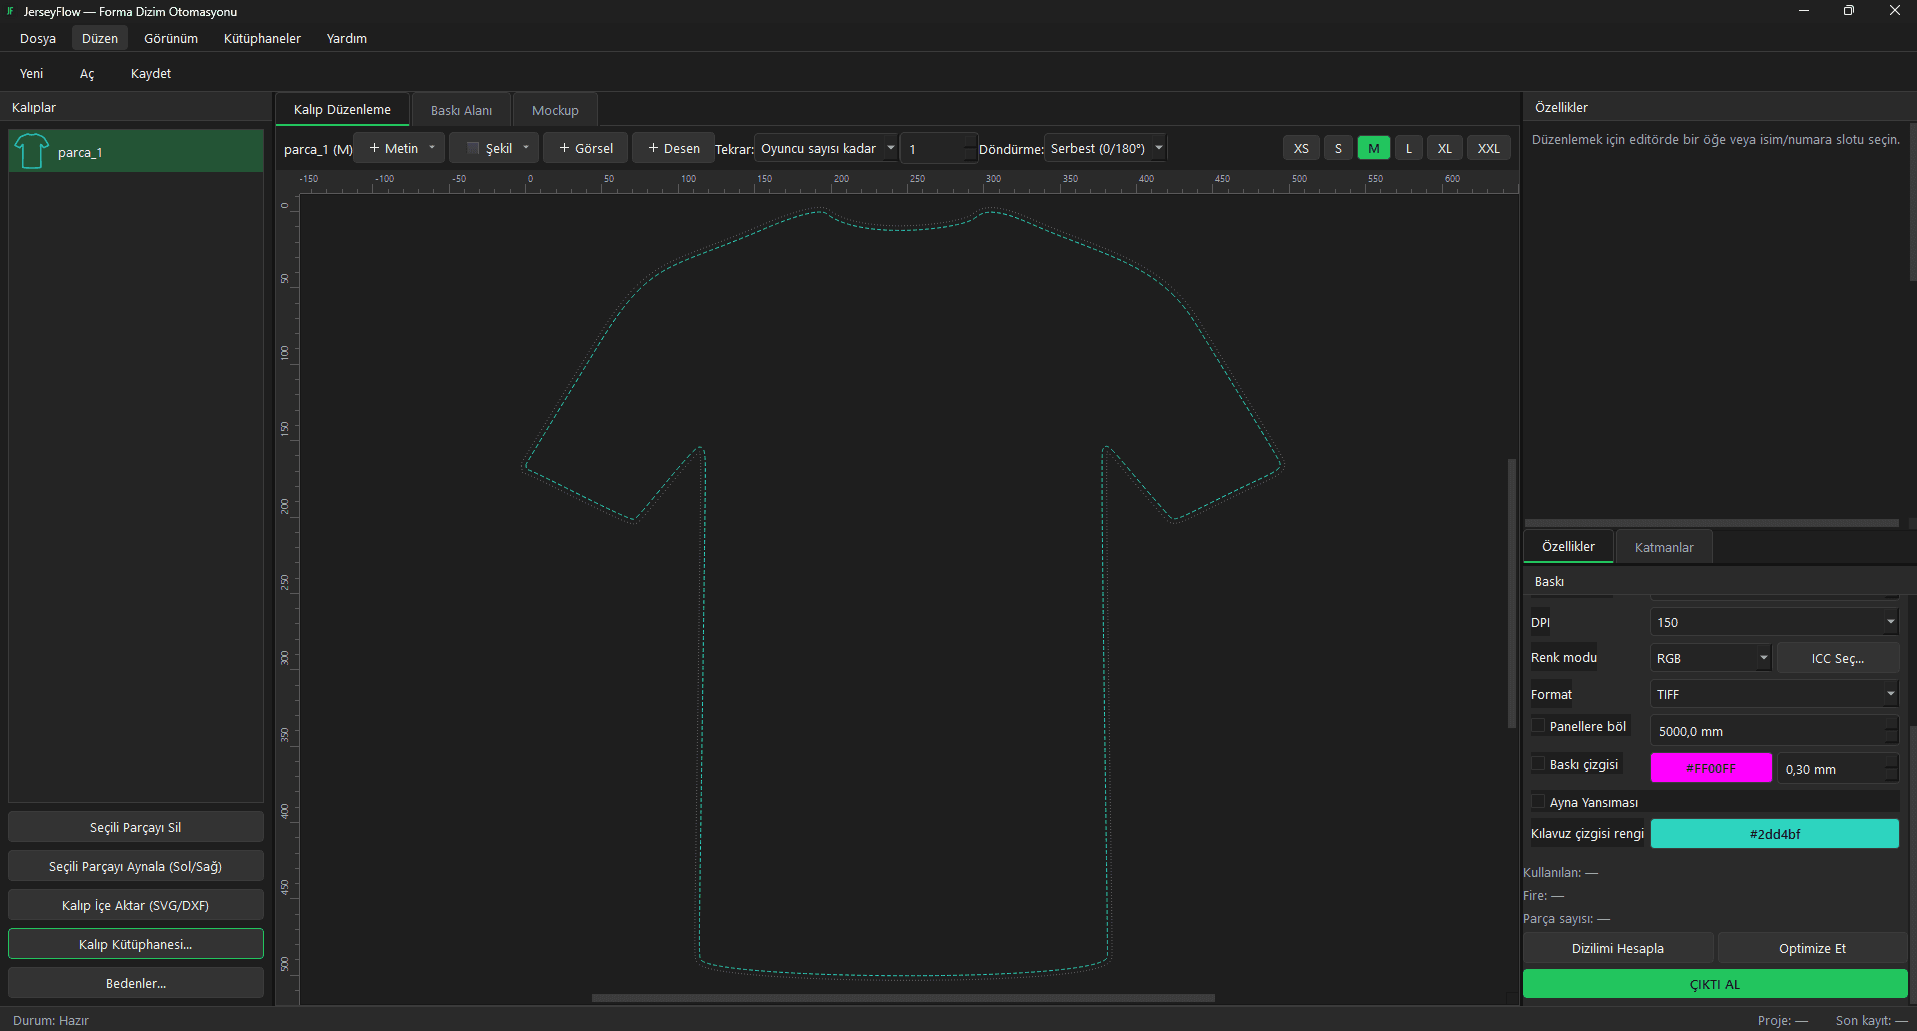The image size is (1917, 1031).
Task: Expand the Format TIFF dropdown
Action: pyautogui.click(x=1774, y=694)
